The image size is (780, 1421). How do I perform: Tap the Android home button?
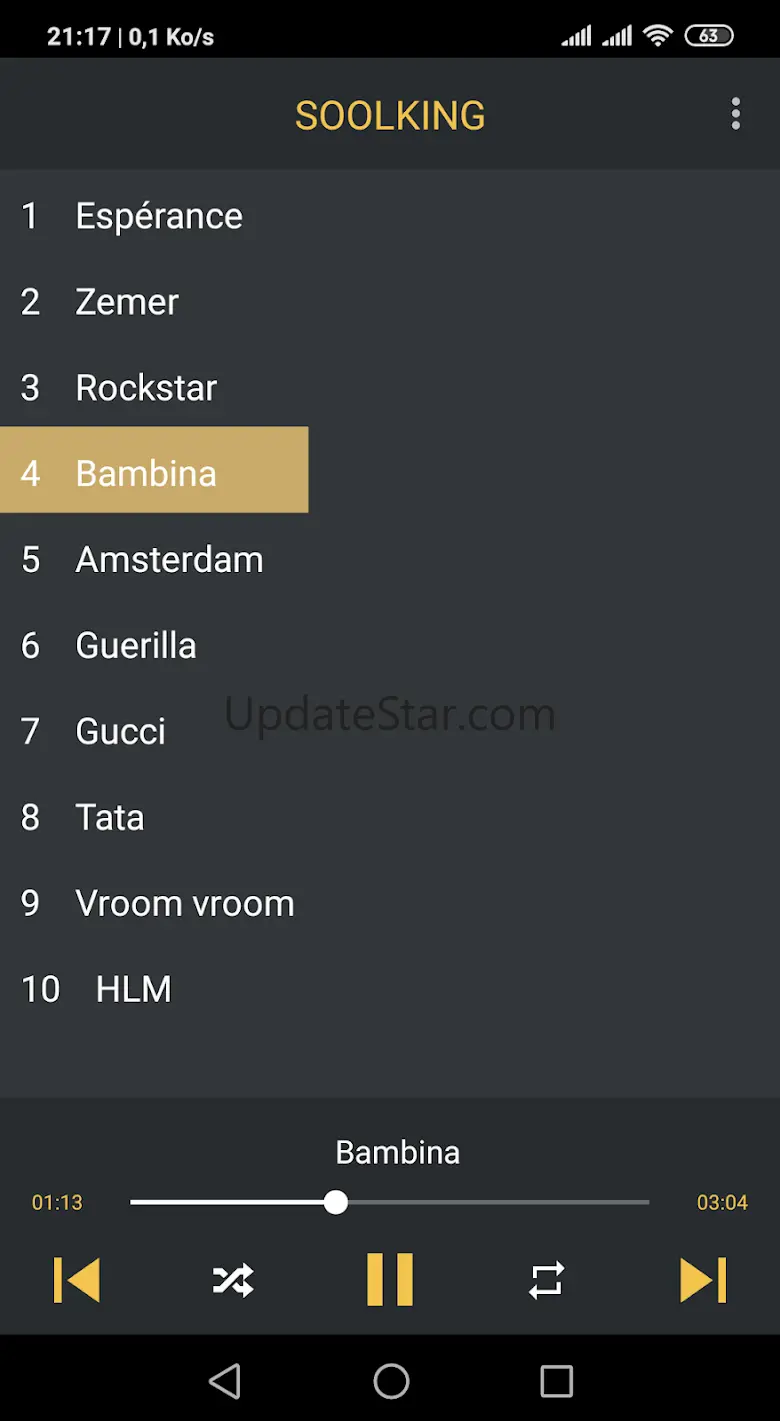[x=391, y=1381]
